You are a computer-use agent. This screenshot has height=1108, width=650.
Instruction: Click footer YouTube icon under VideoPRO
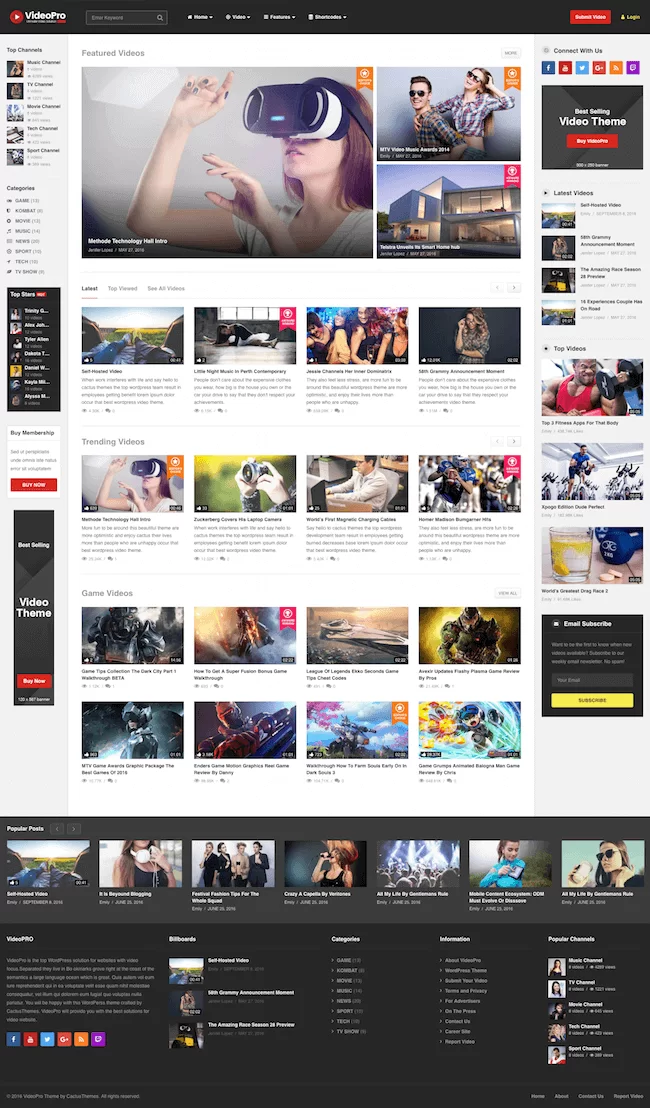click(30, 1039)
